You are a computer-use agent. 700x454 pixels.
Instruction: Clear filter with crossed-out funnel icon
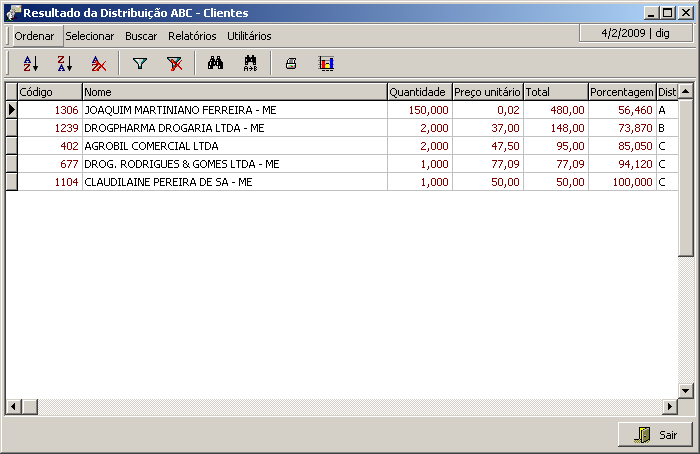tap(174, 64)
